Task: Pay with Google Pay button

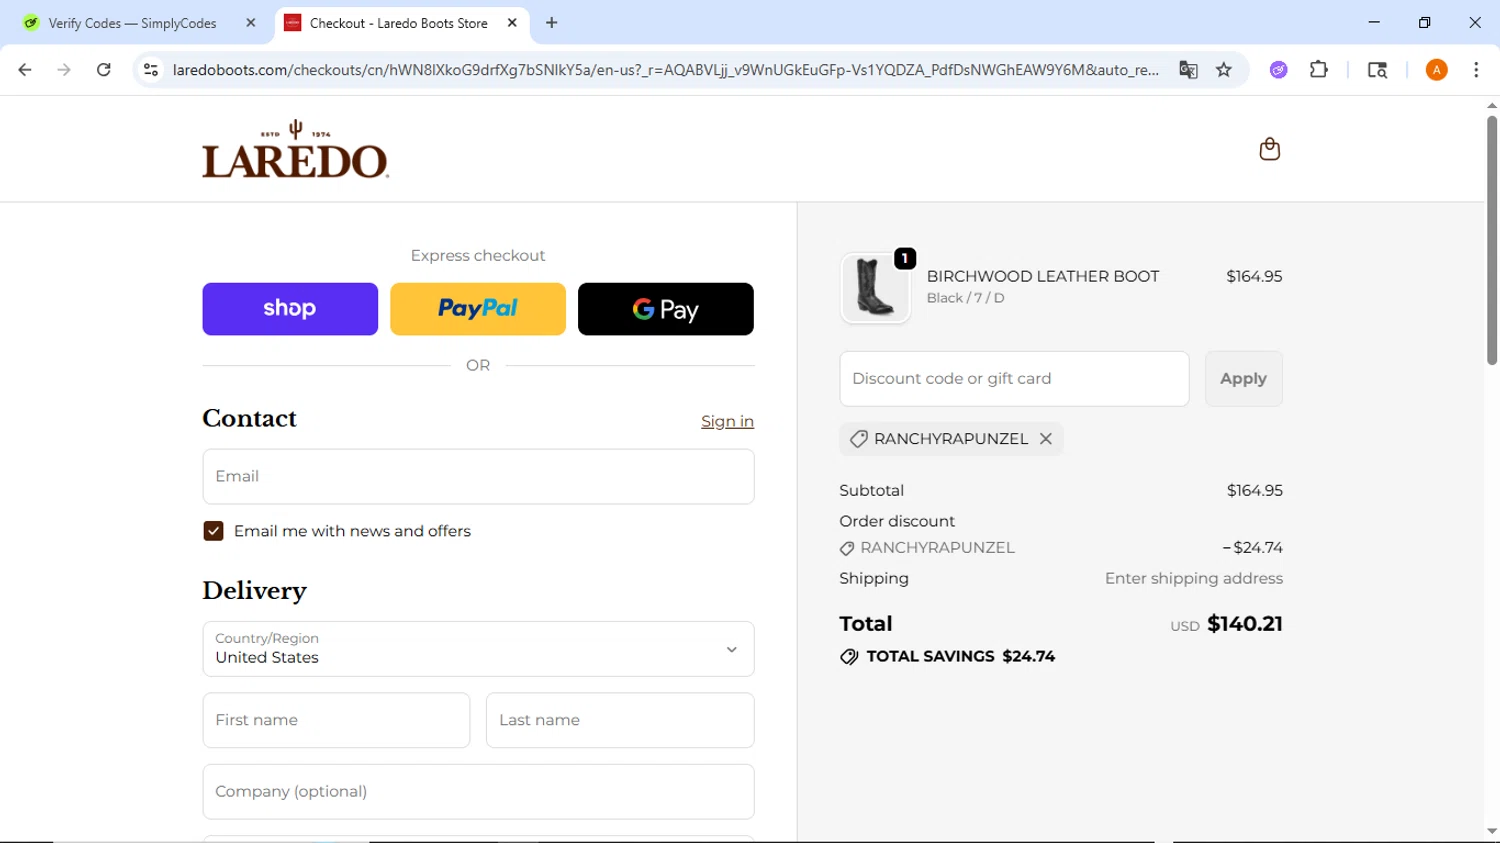Action: tap(666, 309)
